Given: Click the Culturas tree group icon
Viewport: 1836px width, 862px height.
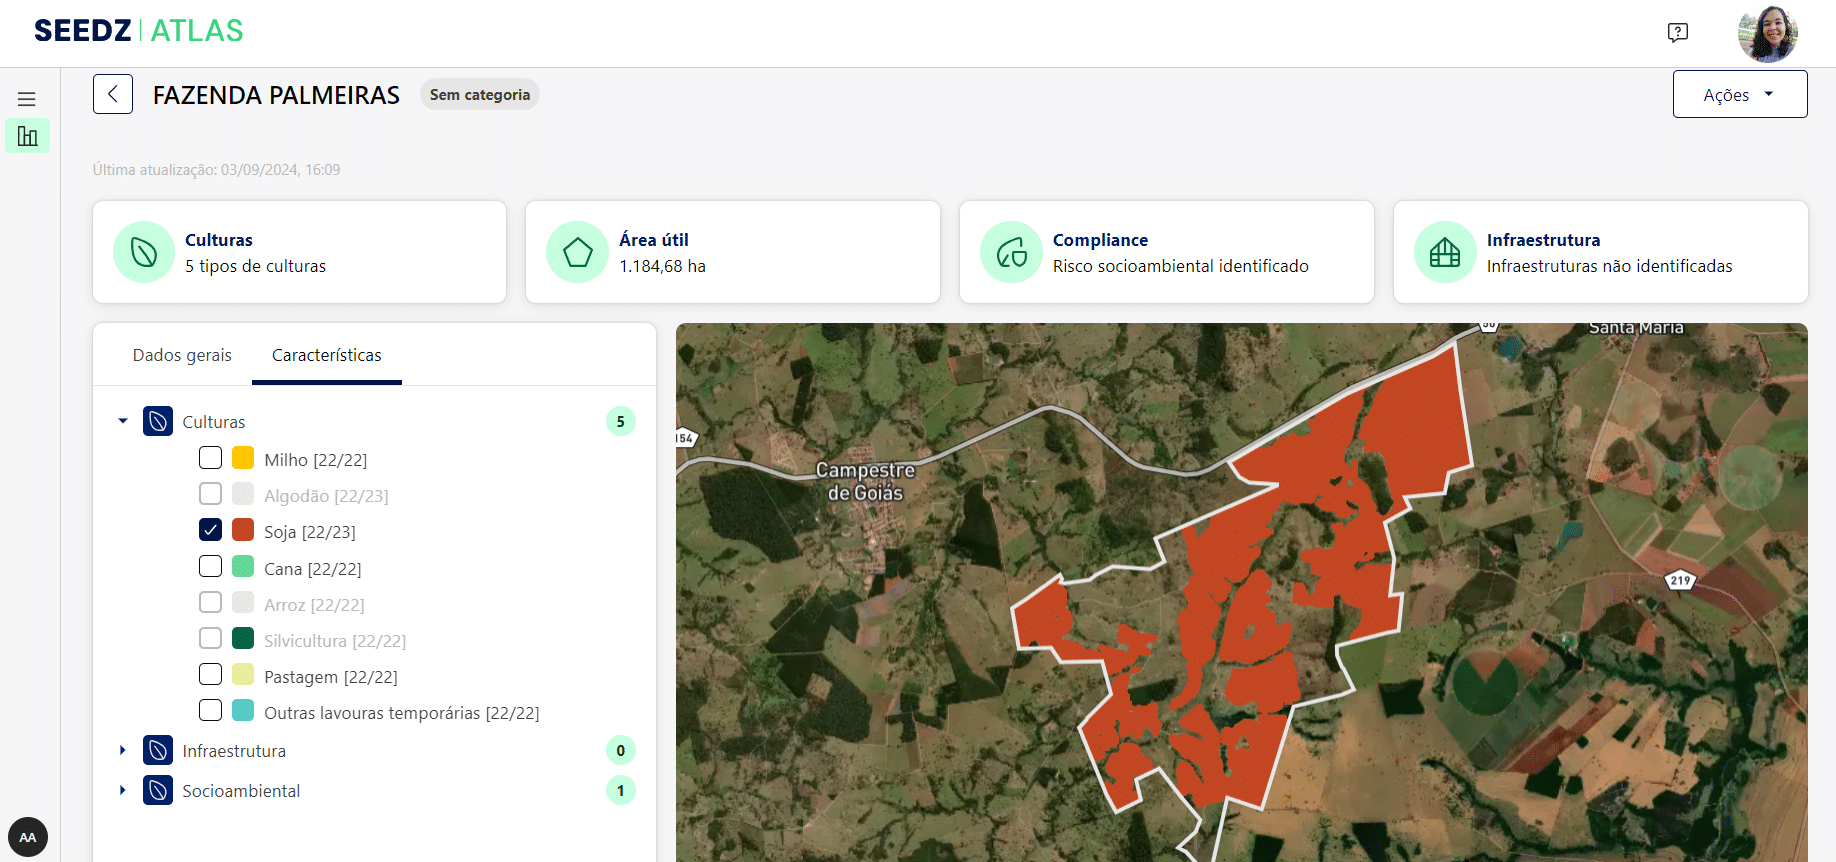Looking at the screenshot, I should pyautogui.click(x=158, y=421).
